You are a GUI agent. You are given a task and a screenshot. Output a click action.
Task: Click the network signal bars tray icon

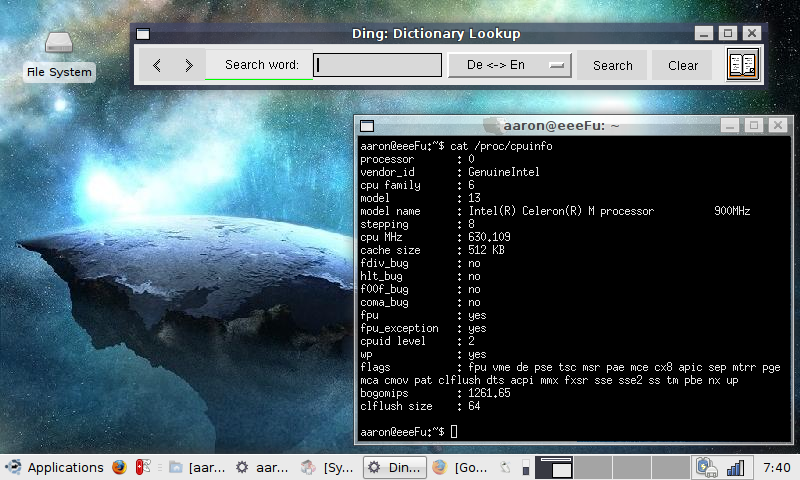[x=735, y=467]
